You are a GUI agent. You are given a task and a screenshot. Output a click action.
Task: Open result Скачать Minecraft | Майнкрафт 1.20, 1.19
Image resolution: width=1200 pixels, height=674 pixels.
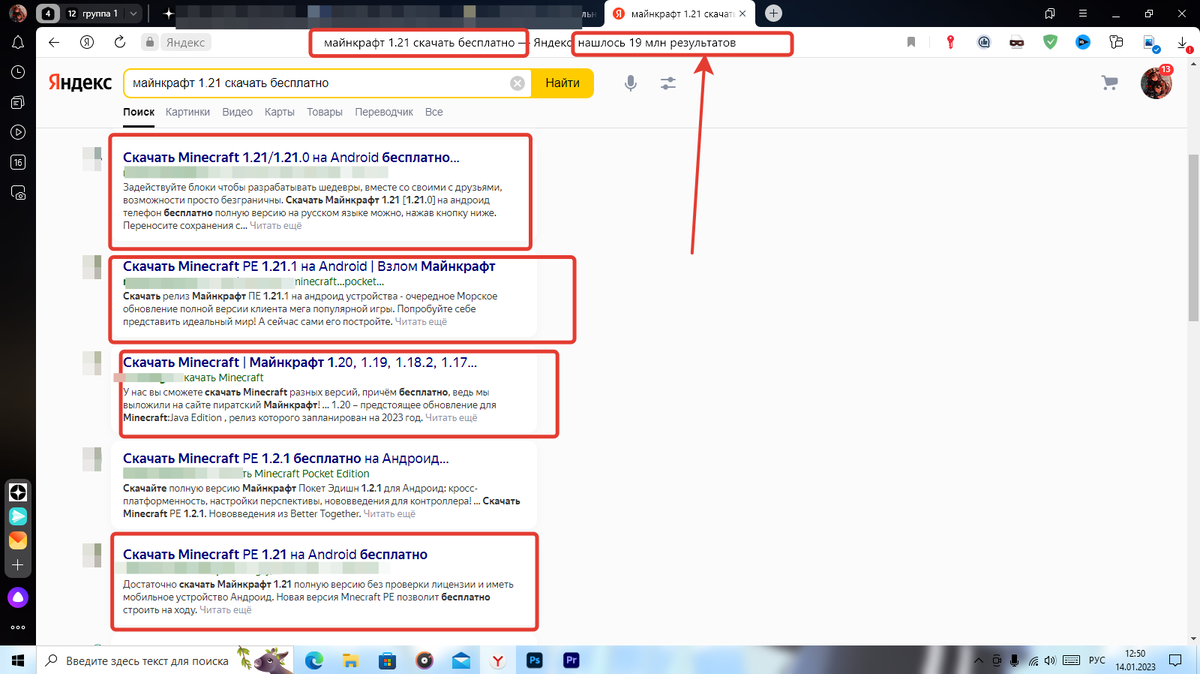tap(300, 362)
